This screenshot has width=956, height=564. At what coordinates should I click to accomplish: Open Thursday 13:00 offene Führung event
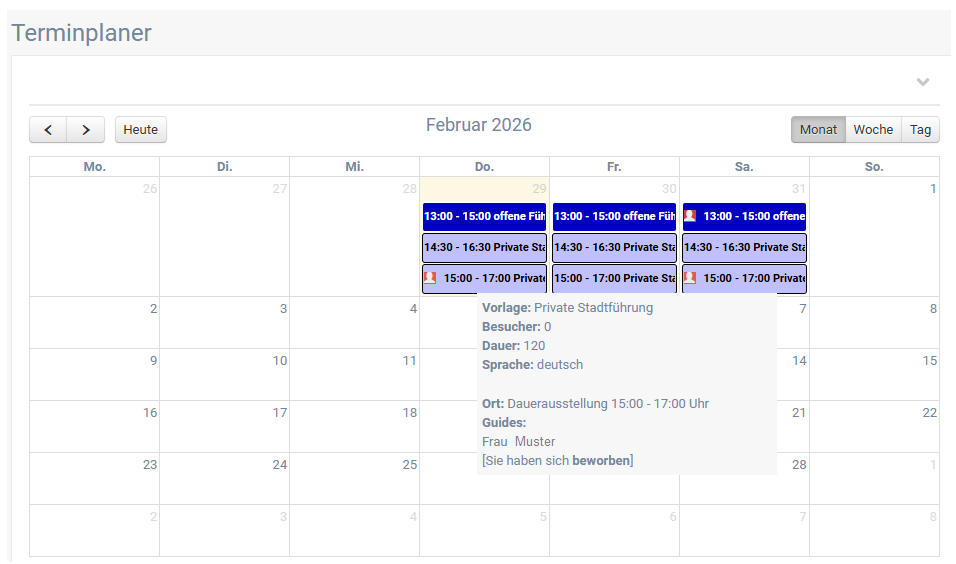[484, 217]
